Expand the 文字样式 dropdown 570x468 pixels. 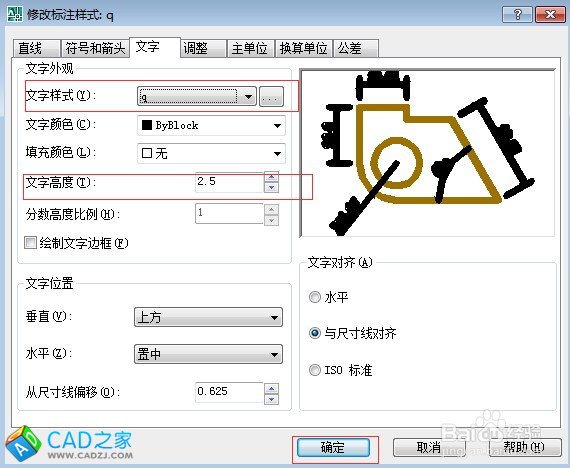[197, 97]
